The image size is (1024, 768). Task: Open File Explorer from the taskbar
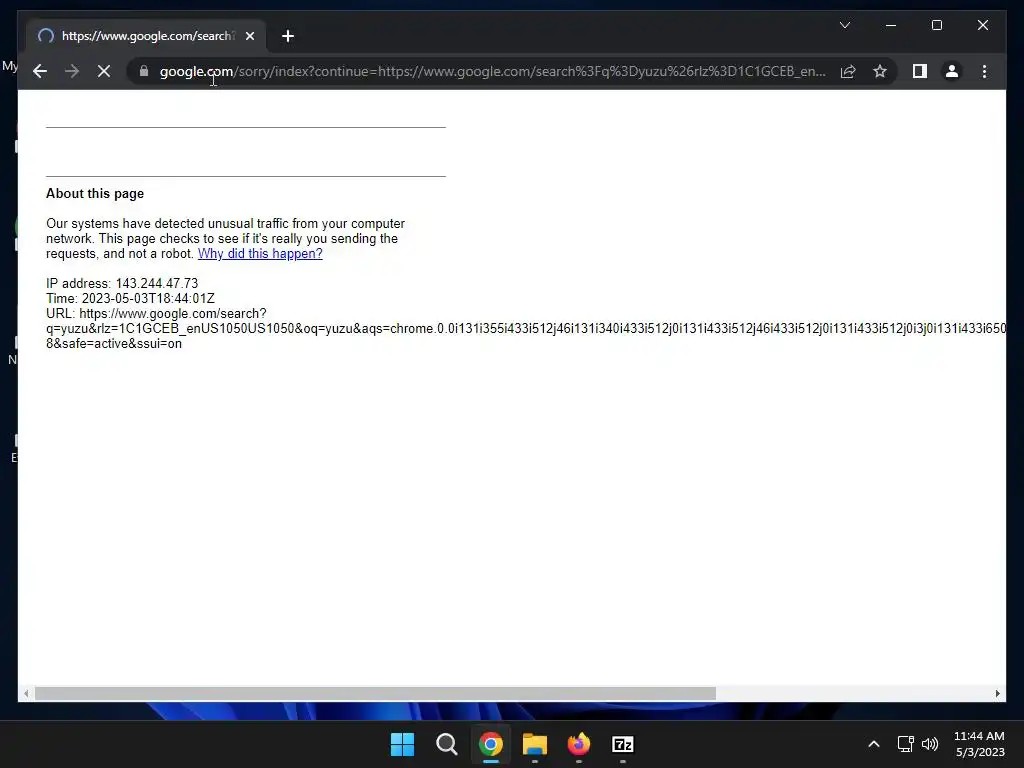click(535, 744)
